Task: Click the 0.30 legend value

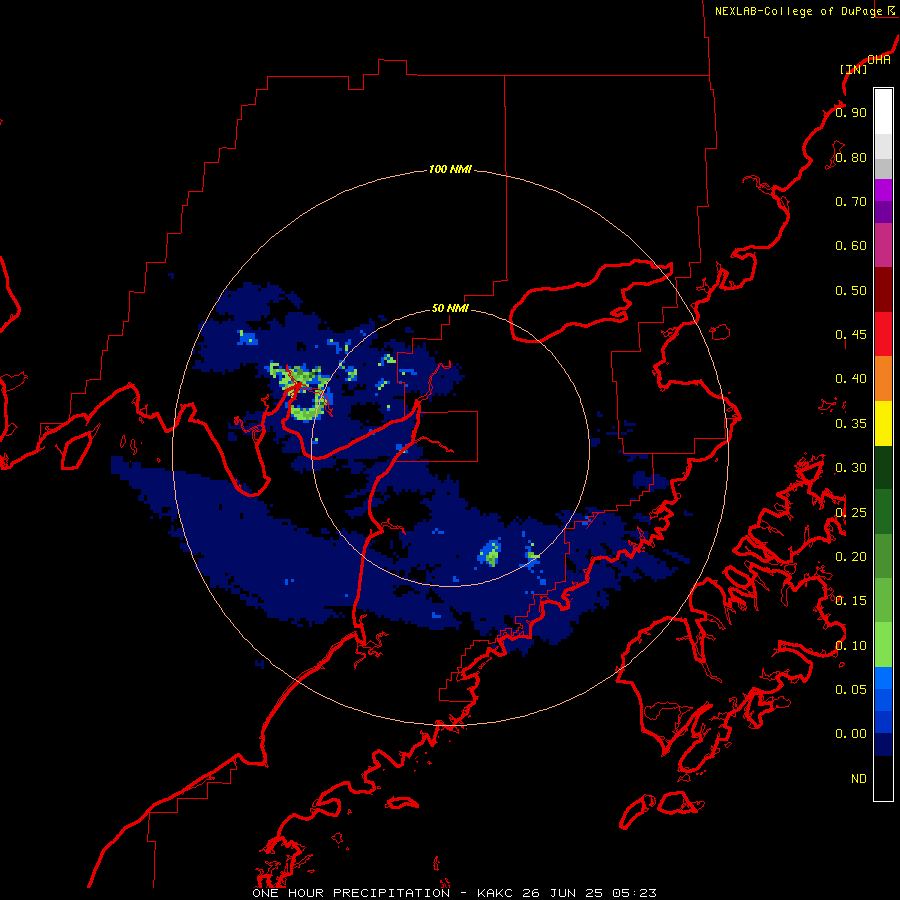Action: [851, 468]
